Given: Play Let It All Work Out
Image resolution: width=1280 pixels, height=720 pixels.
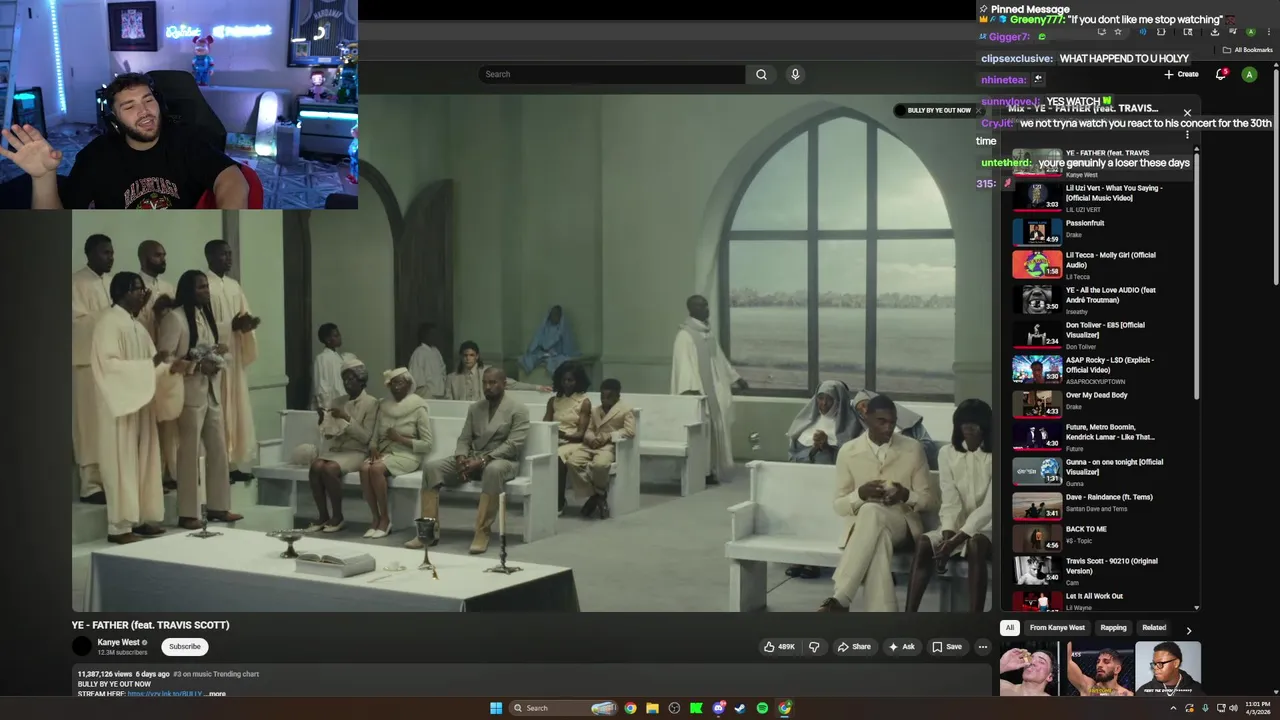Looking at the screenshot, I should click(x=1098, y=600).
